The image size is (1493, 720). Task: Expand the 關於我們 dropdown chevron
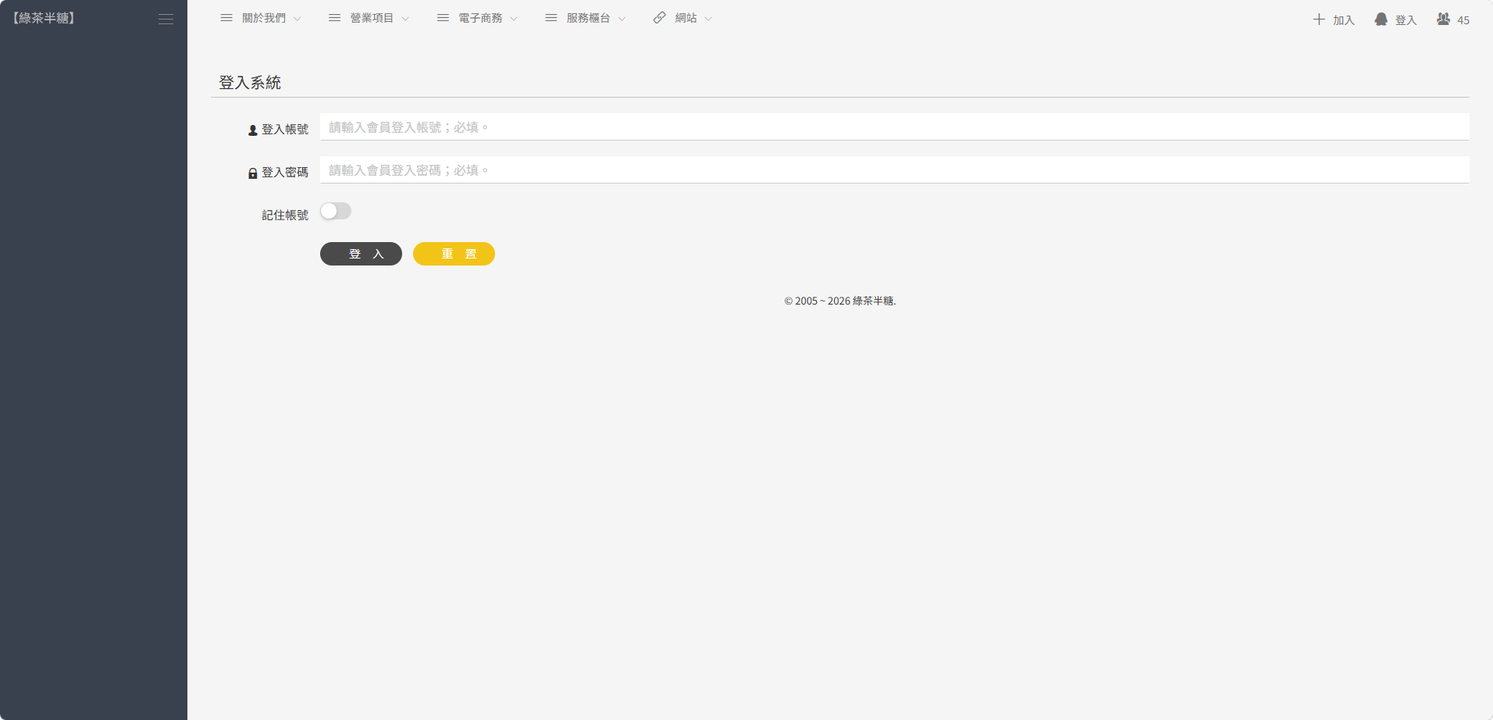point(297,19)
